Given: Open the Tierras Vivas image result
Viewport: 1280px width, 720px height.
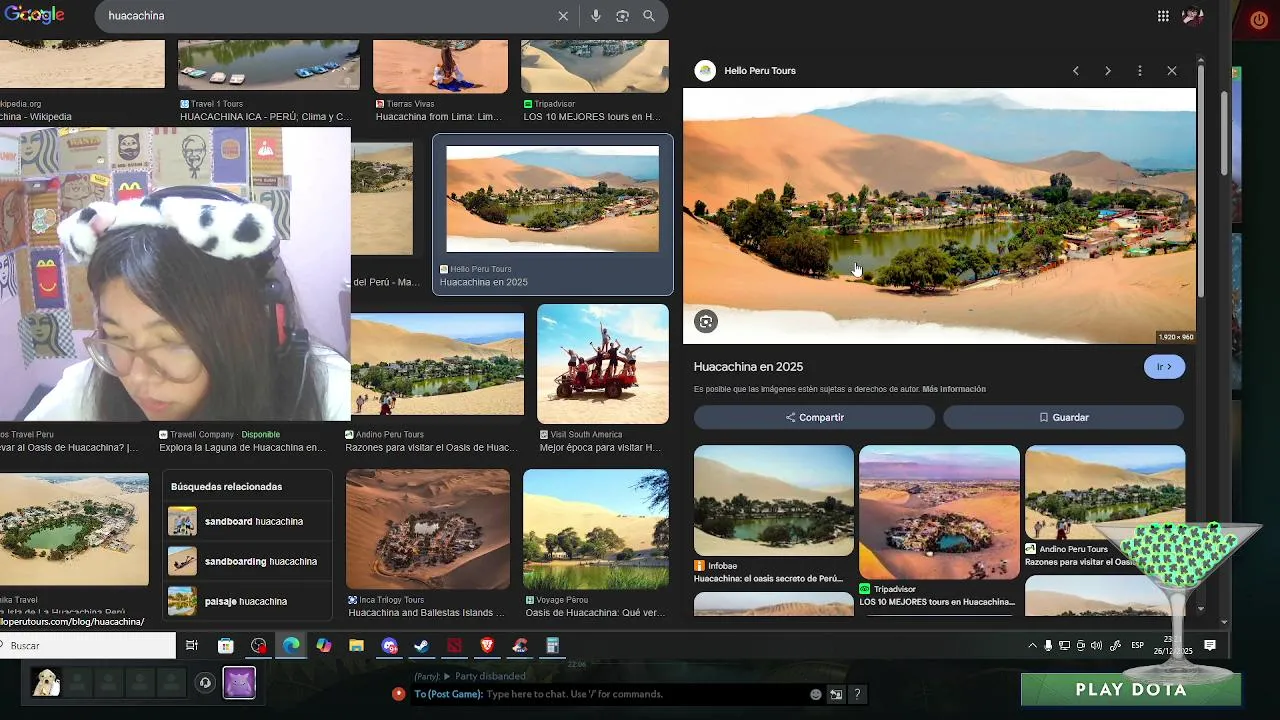Looking at the screenshot, I should (x=440, y=66).
